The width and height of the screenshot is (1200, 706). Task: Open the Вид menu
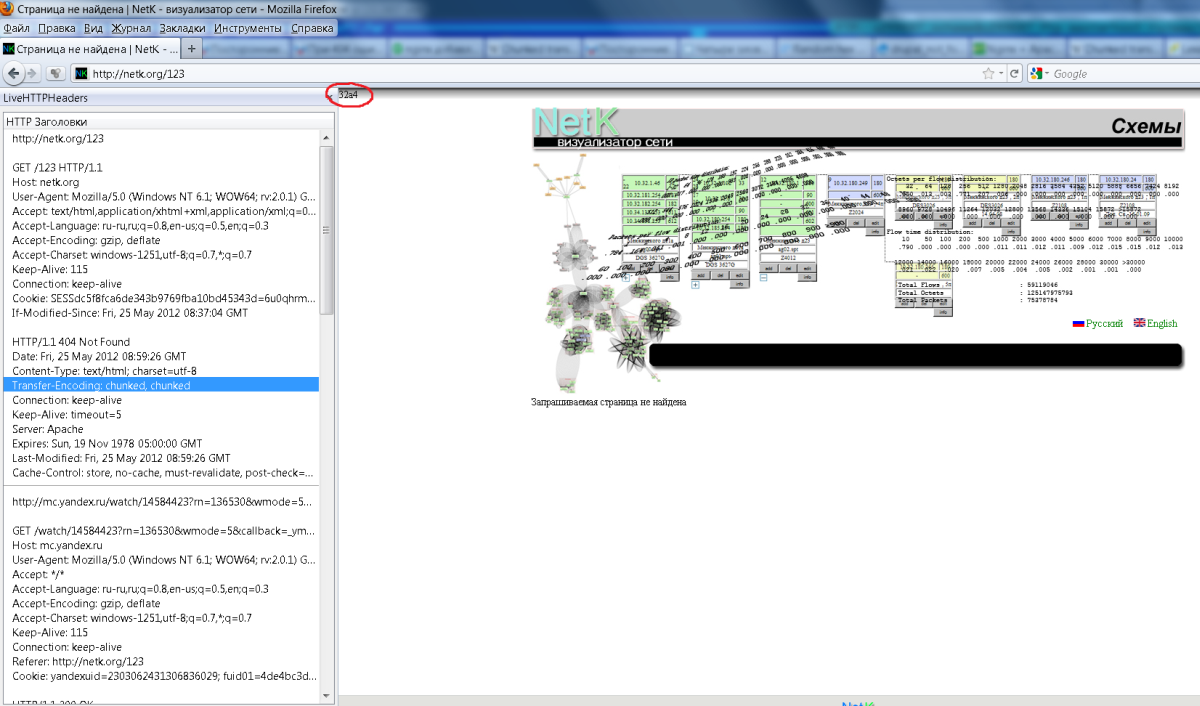click(x=93, y=28)
